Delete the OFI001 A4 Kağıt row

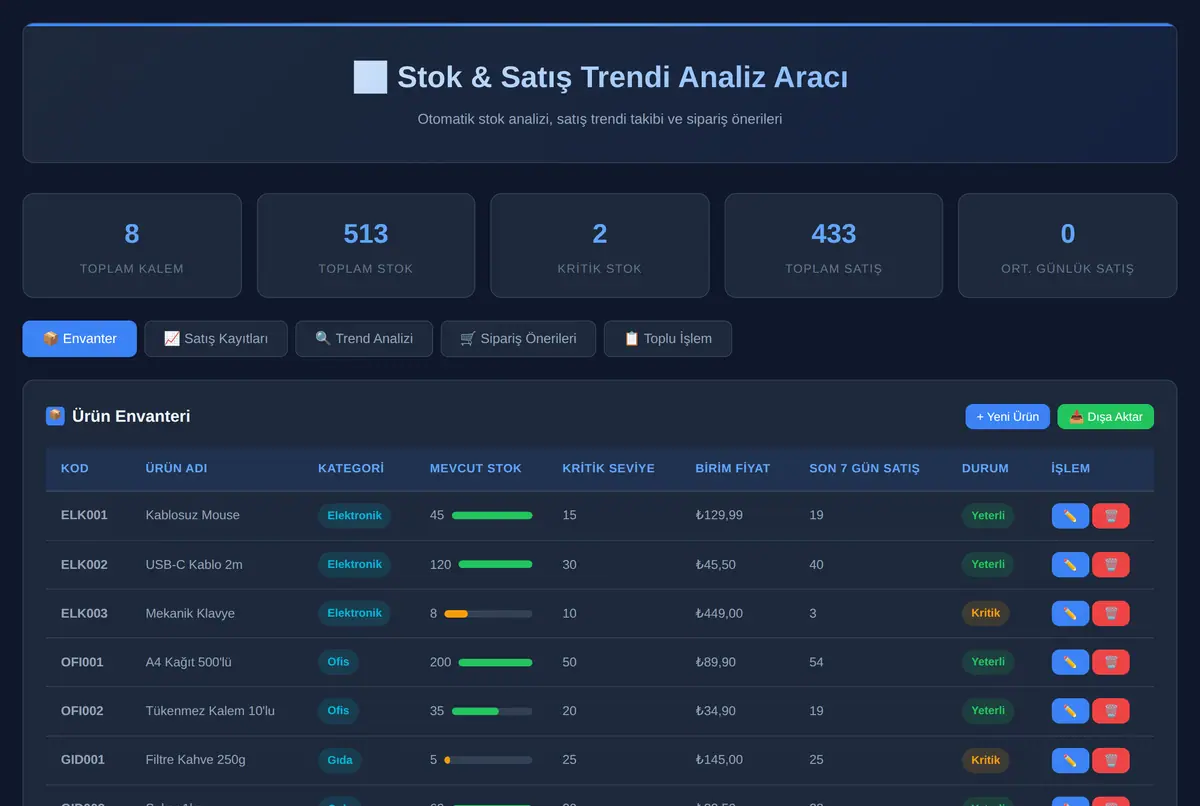tap(1111, 662)
